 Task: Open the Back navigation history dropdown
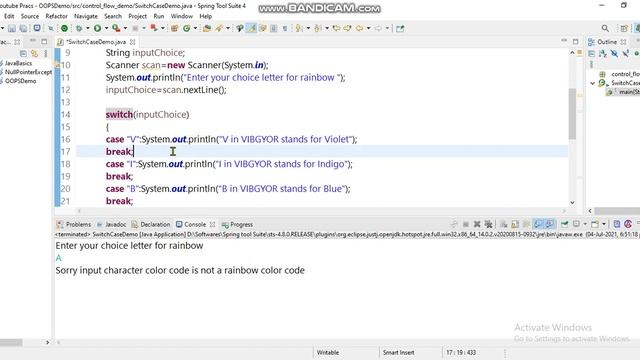point(369,28)
